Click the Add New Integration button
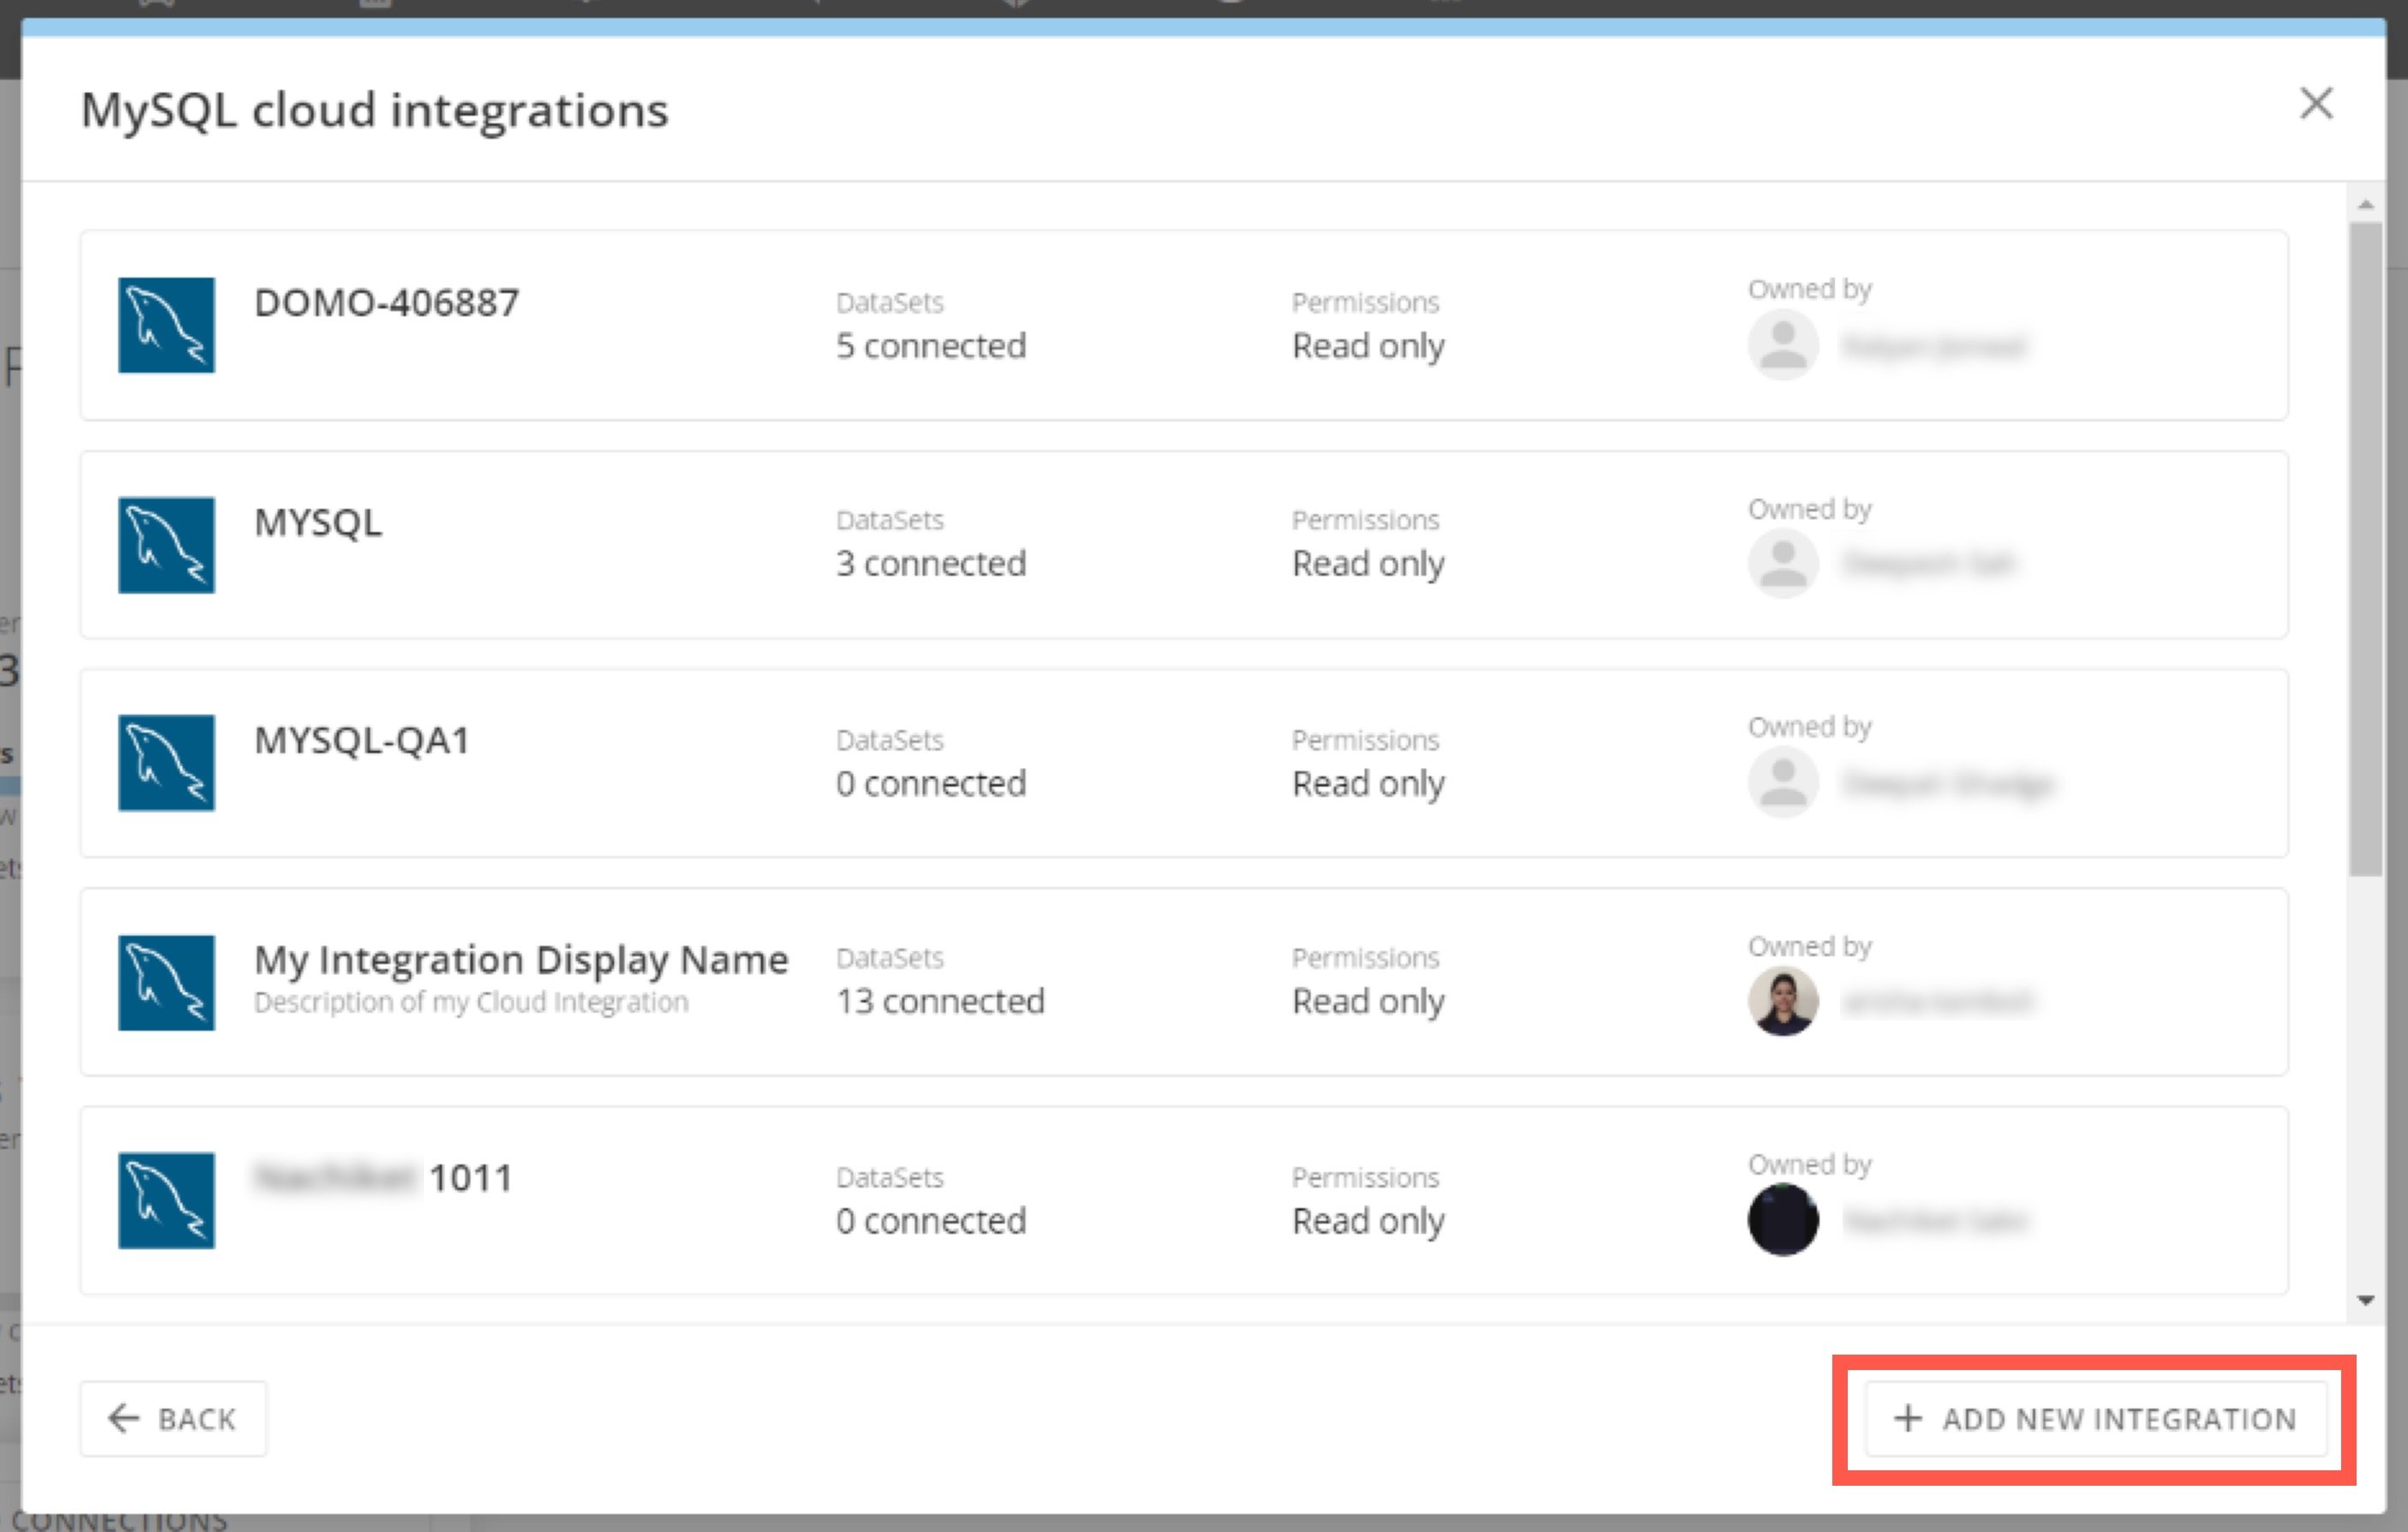This screenshot has height=1532, width=2408. (x=2096, y=1419)
